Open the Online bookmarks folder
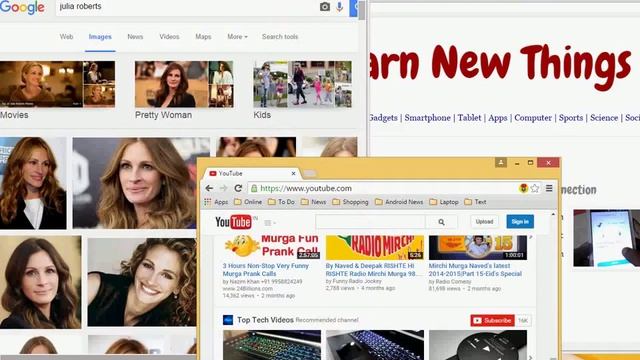 [248, 202]
